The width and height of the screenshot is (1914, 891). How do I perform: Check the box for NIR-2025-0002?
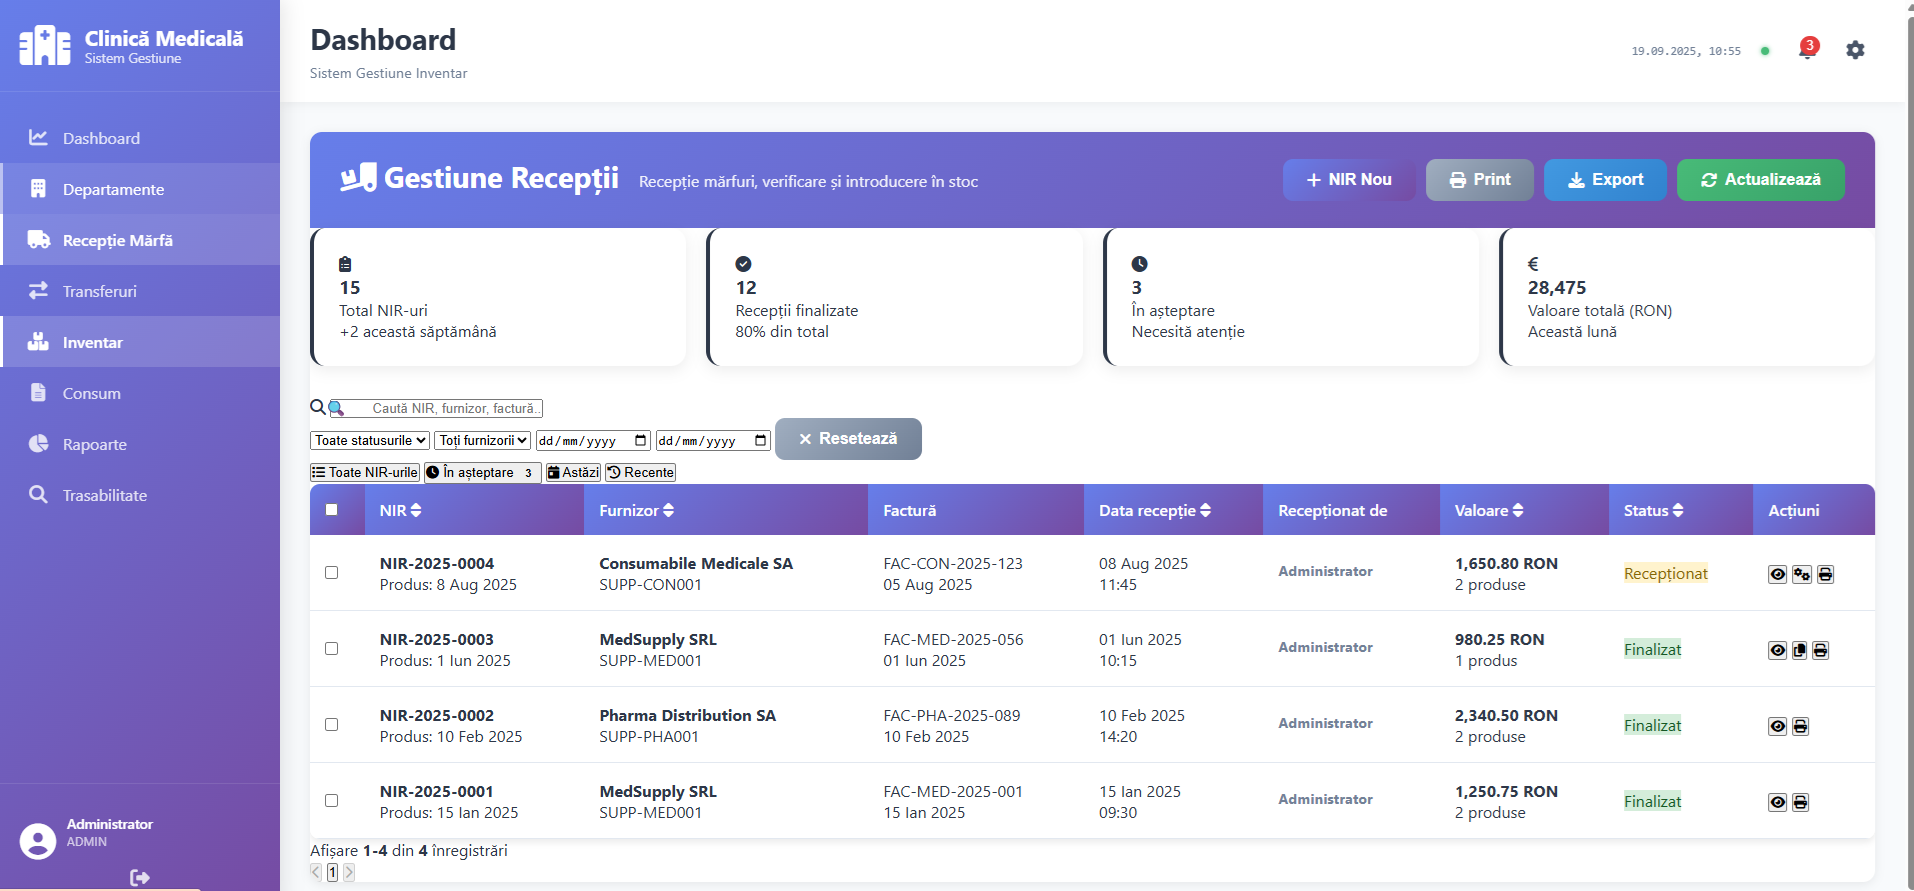point(331,724)
